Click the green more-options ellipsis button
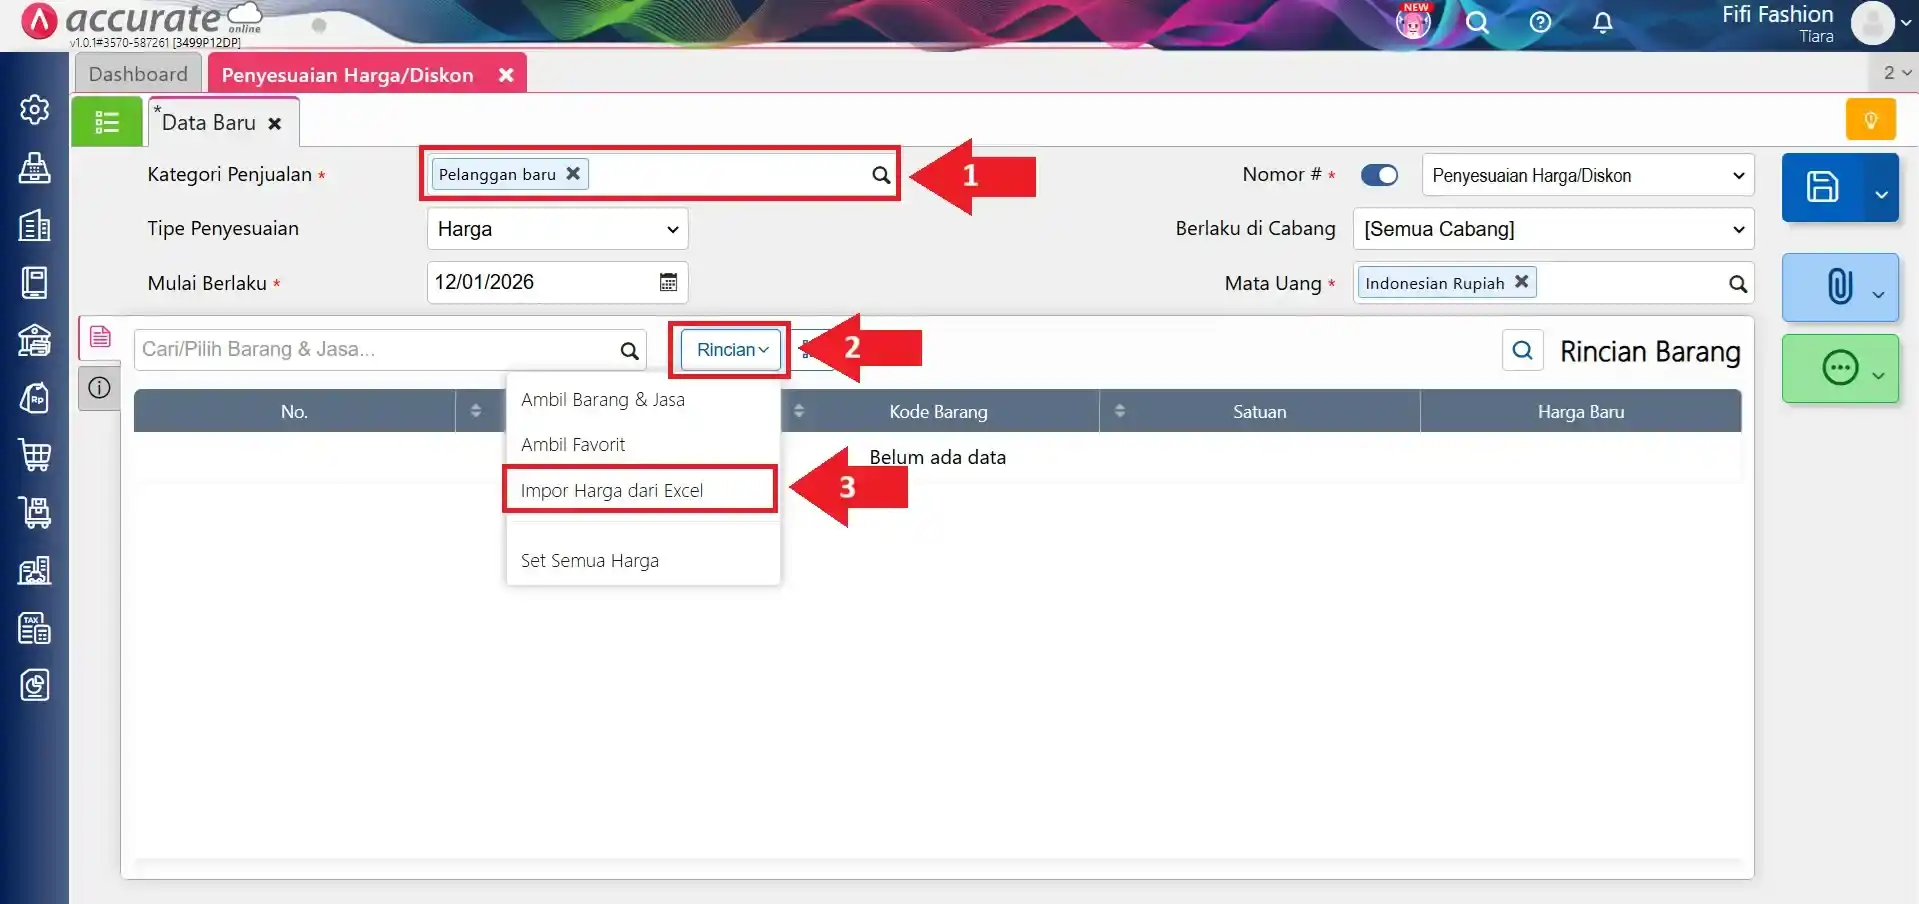This screenshot has height=904, width=1919. click(1840, 368)
